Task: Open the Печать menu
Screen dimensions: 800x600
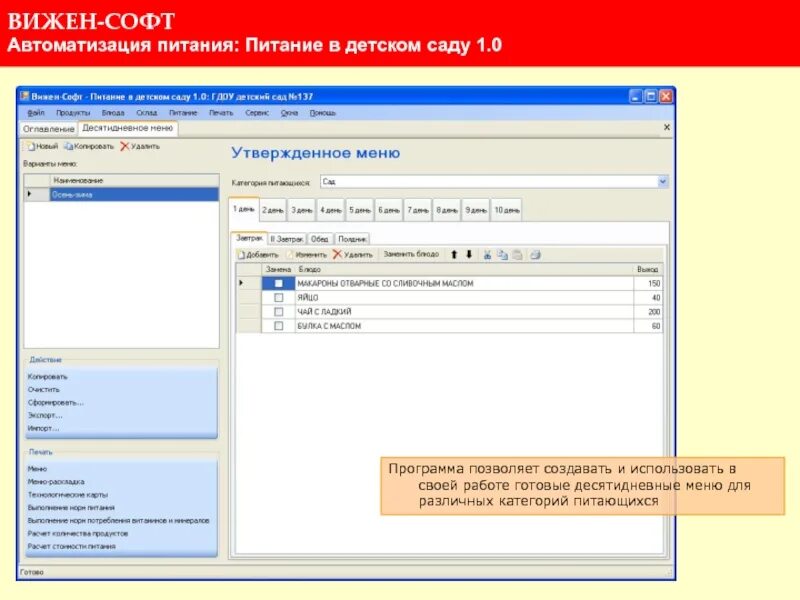Action: click(x=221, y=113)
